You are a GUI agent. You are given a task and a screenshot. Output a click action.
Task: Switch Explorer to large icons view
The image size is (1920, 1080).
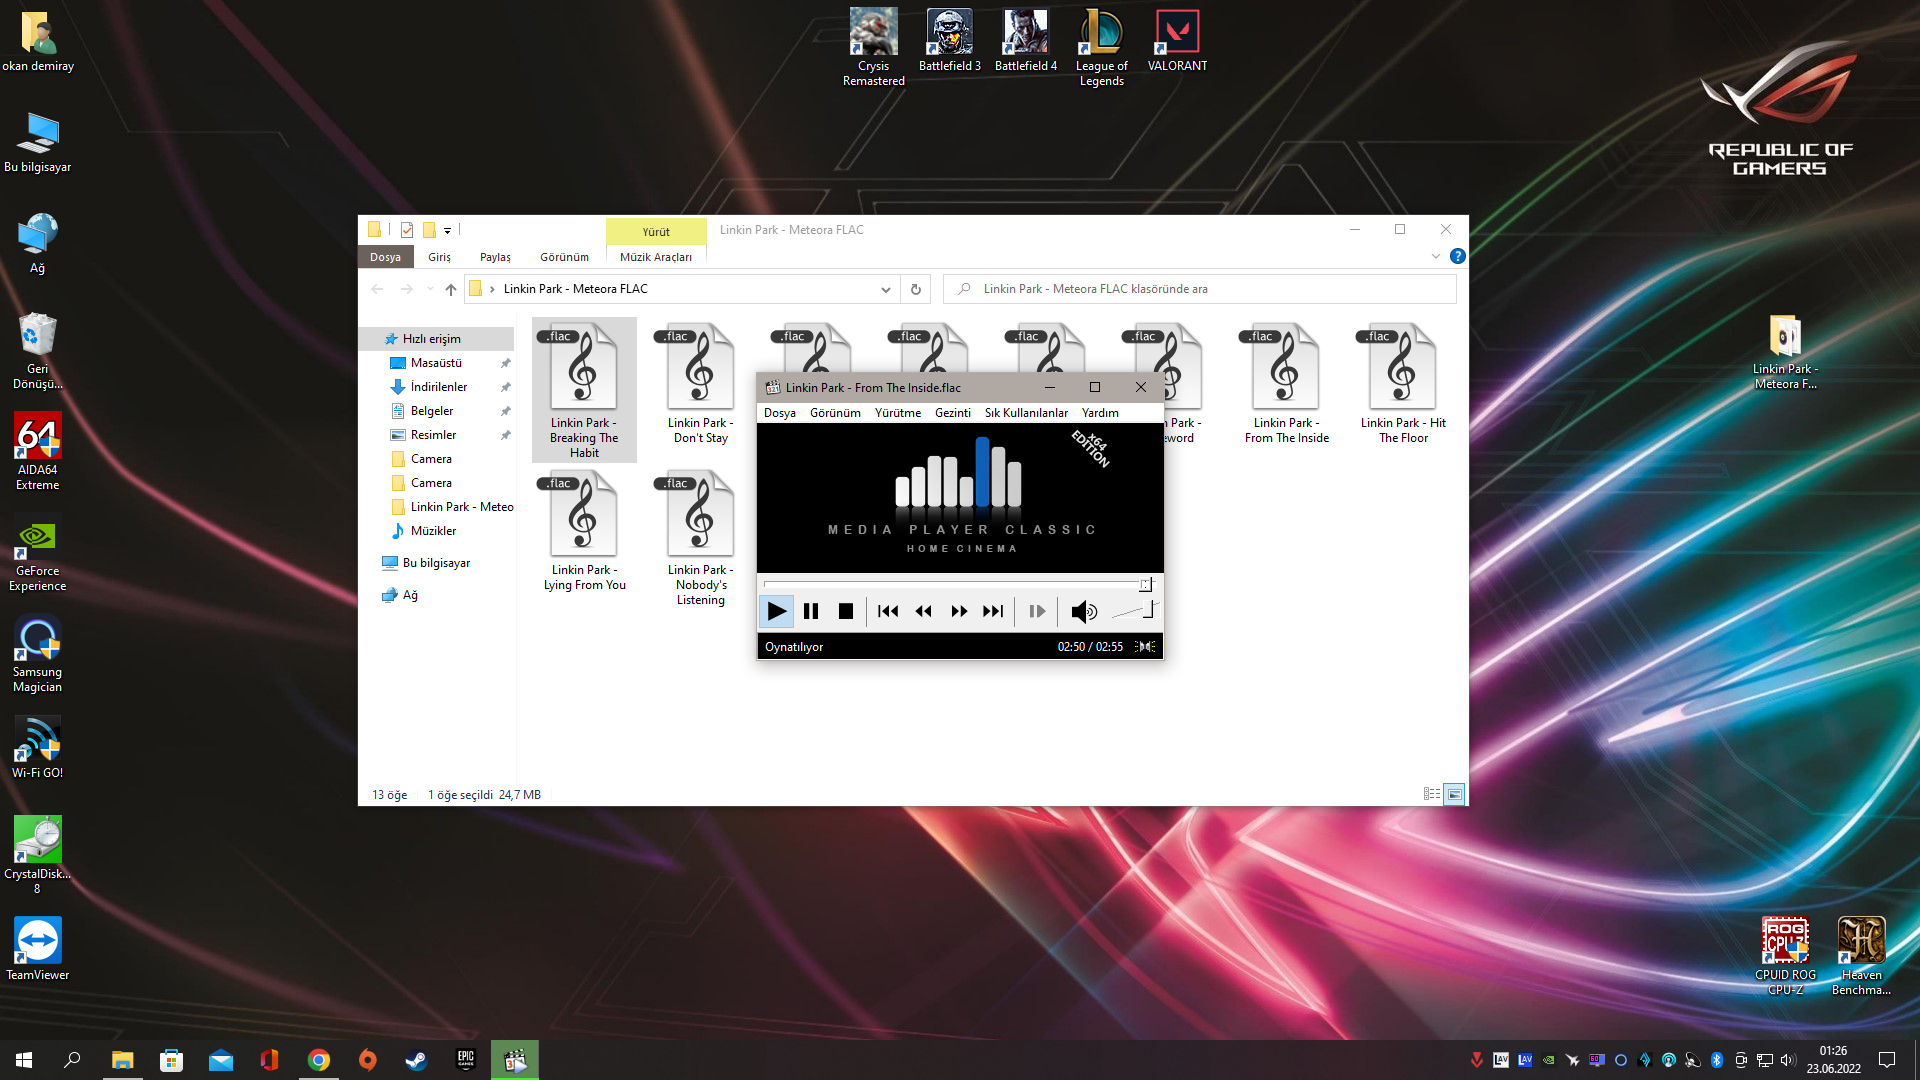(x=1455, y=794)
